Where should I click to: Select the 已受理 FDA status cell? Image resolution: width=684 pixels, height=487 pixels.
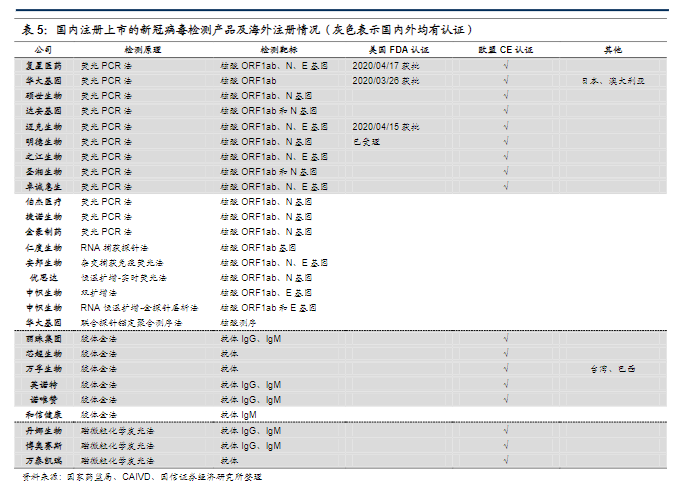tap(367, 142)
